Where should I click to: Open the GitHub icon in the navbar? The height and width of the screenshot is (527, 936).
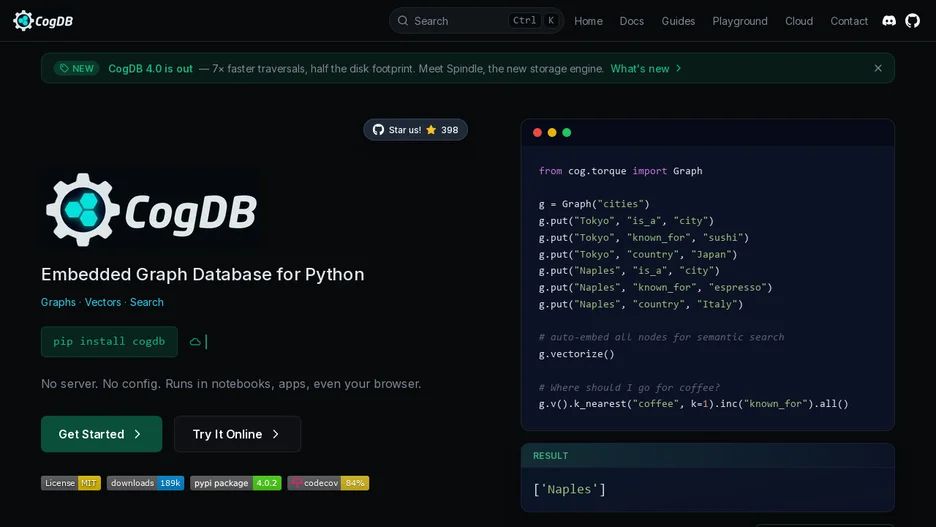coord(912,21)
